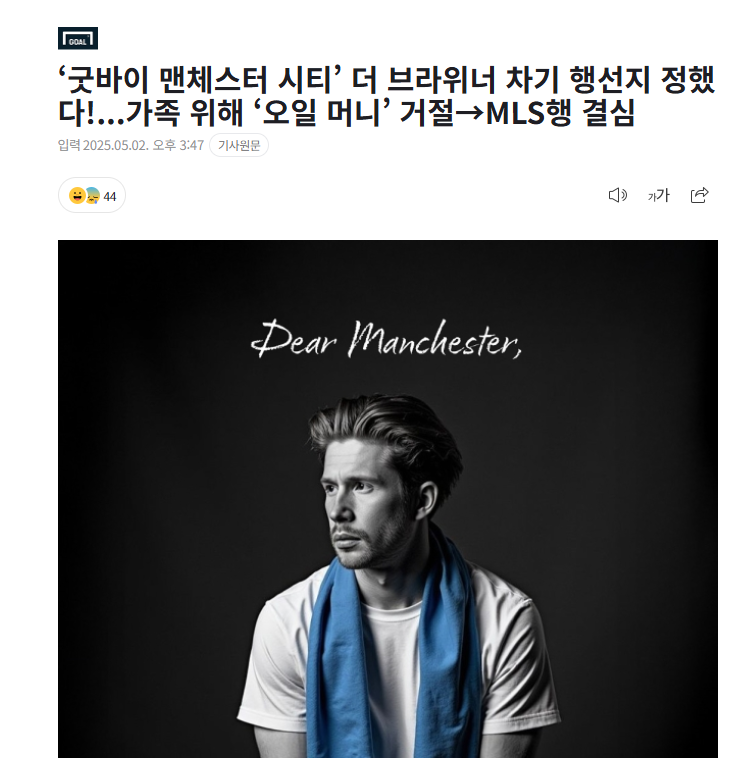Open reactions showing 44 count
745x758 pixels.
click(x=92, y=195)
